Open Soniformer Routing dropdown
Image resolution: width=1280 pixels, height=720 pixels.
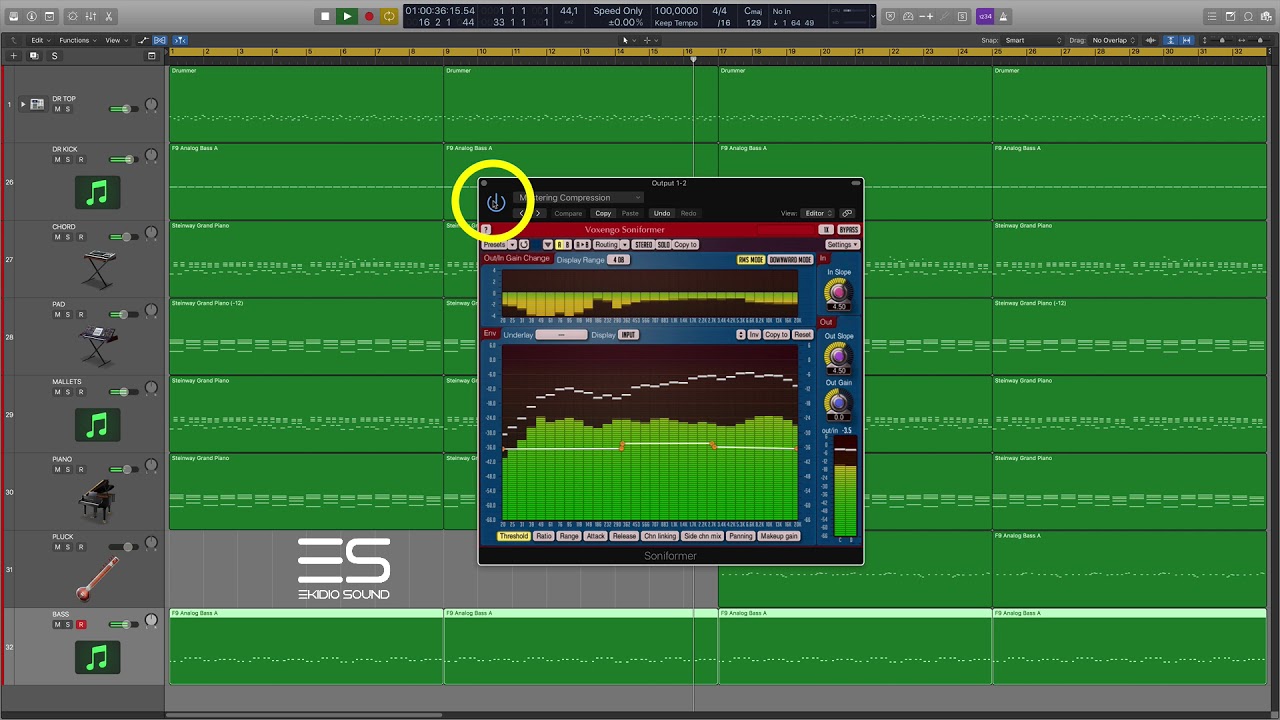click(x=610, y=245)
